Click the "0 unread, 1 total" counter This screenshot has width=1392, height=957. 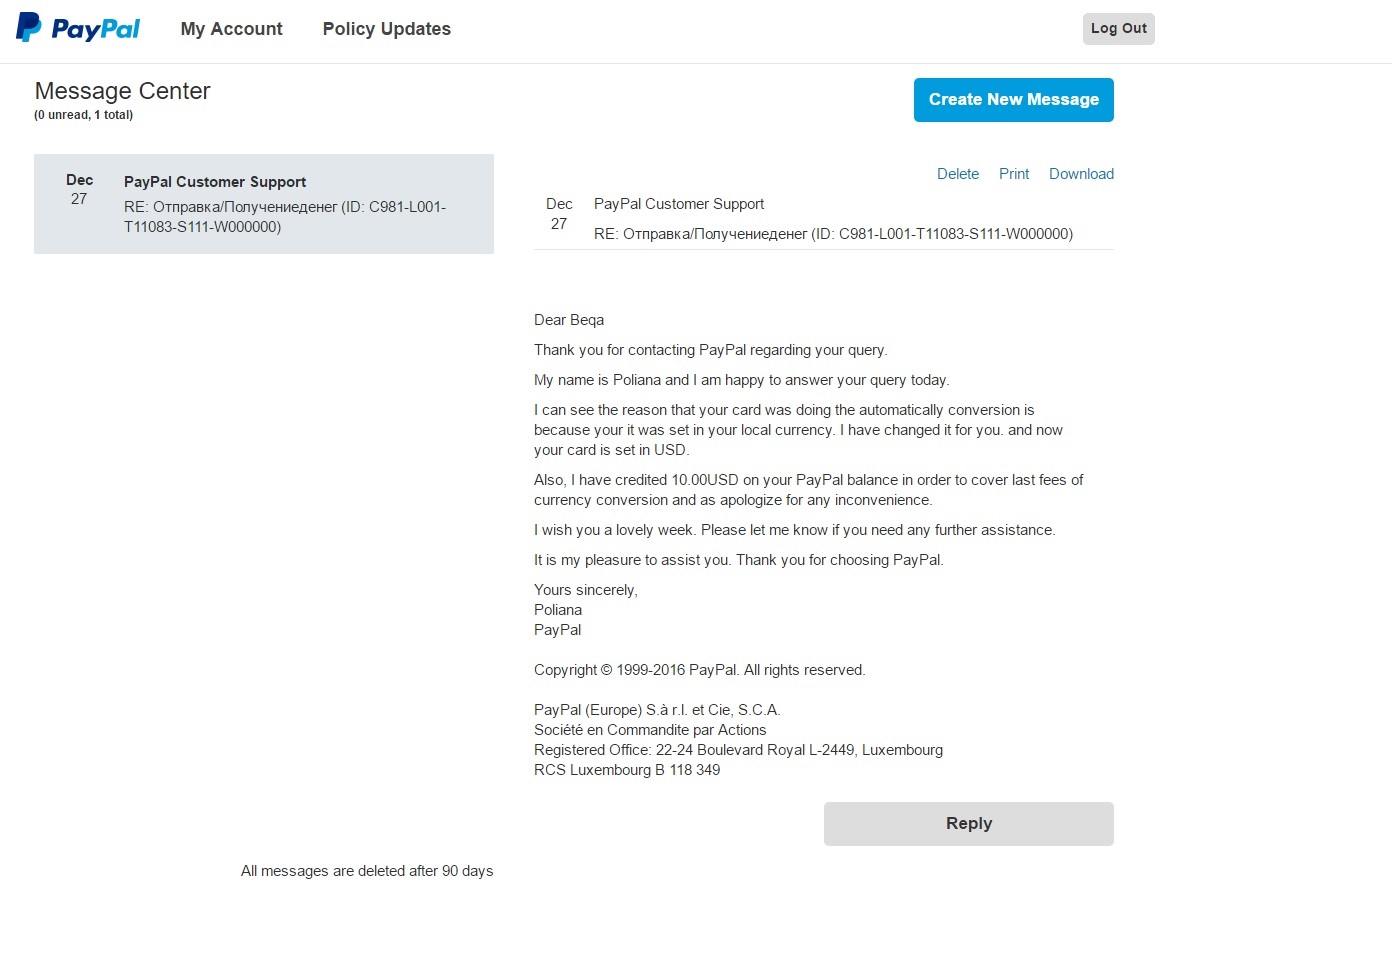[83, 115]
